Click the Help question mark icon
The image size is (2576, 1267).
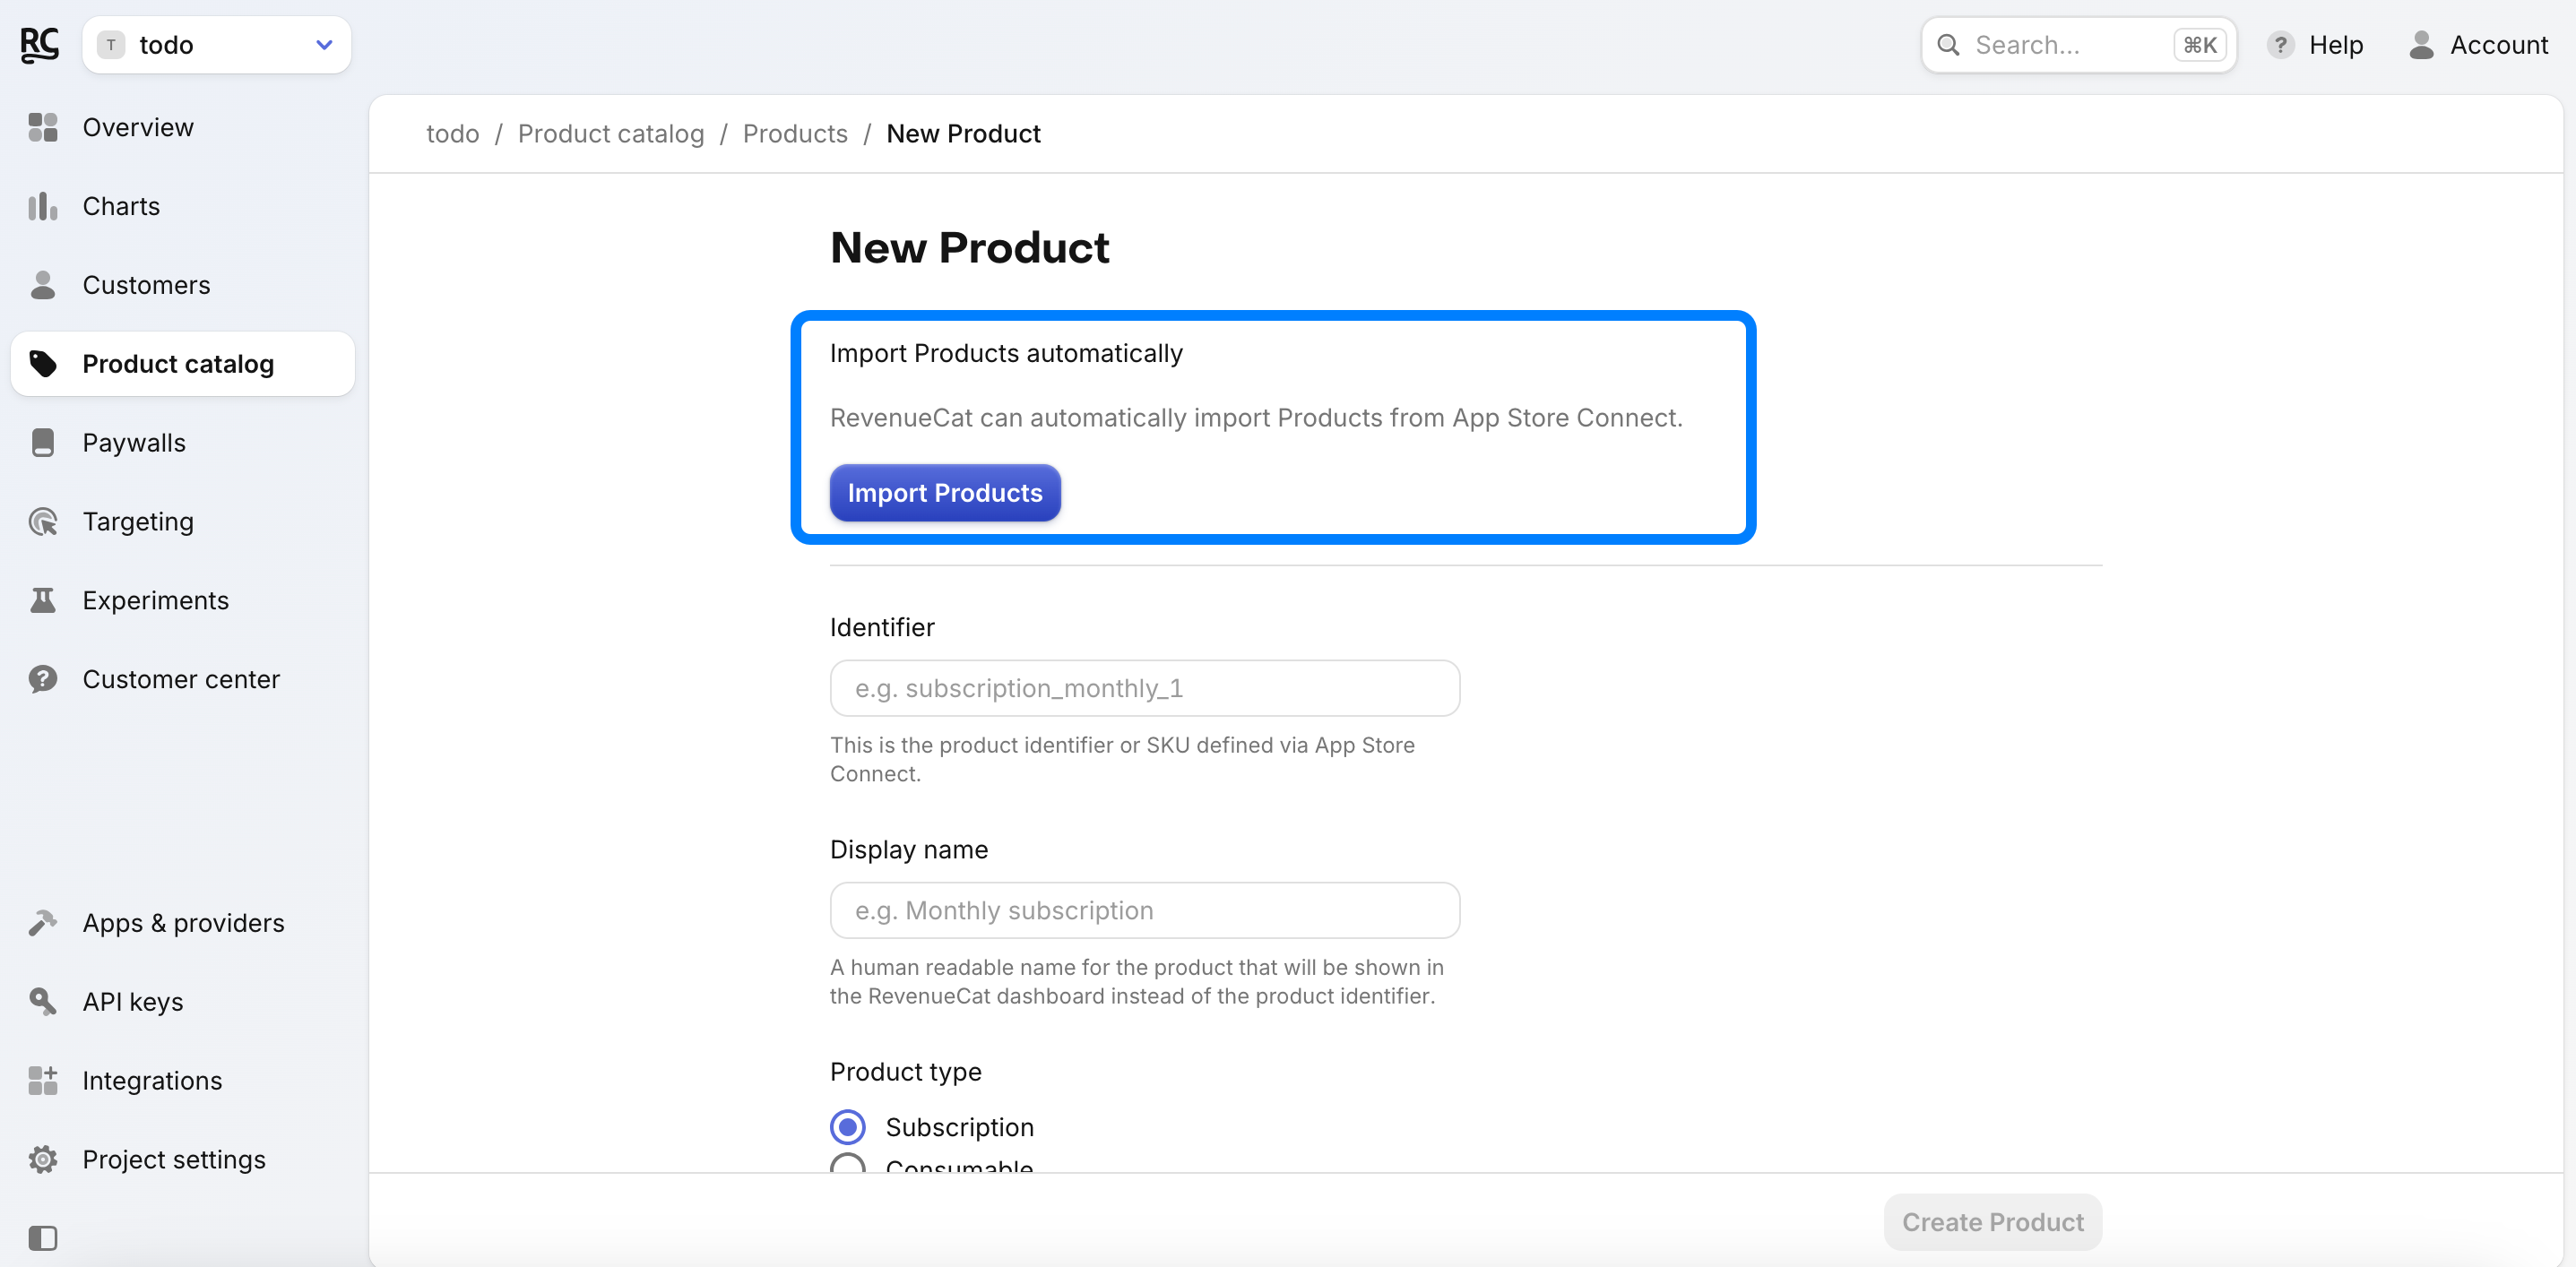pos(2280,45)
